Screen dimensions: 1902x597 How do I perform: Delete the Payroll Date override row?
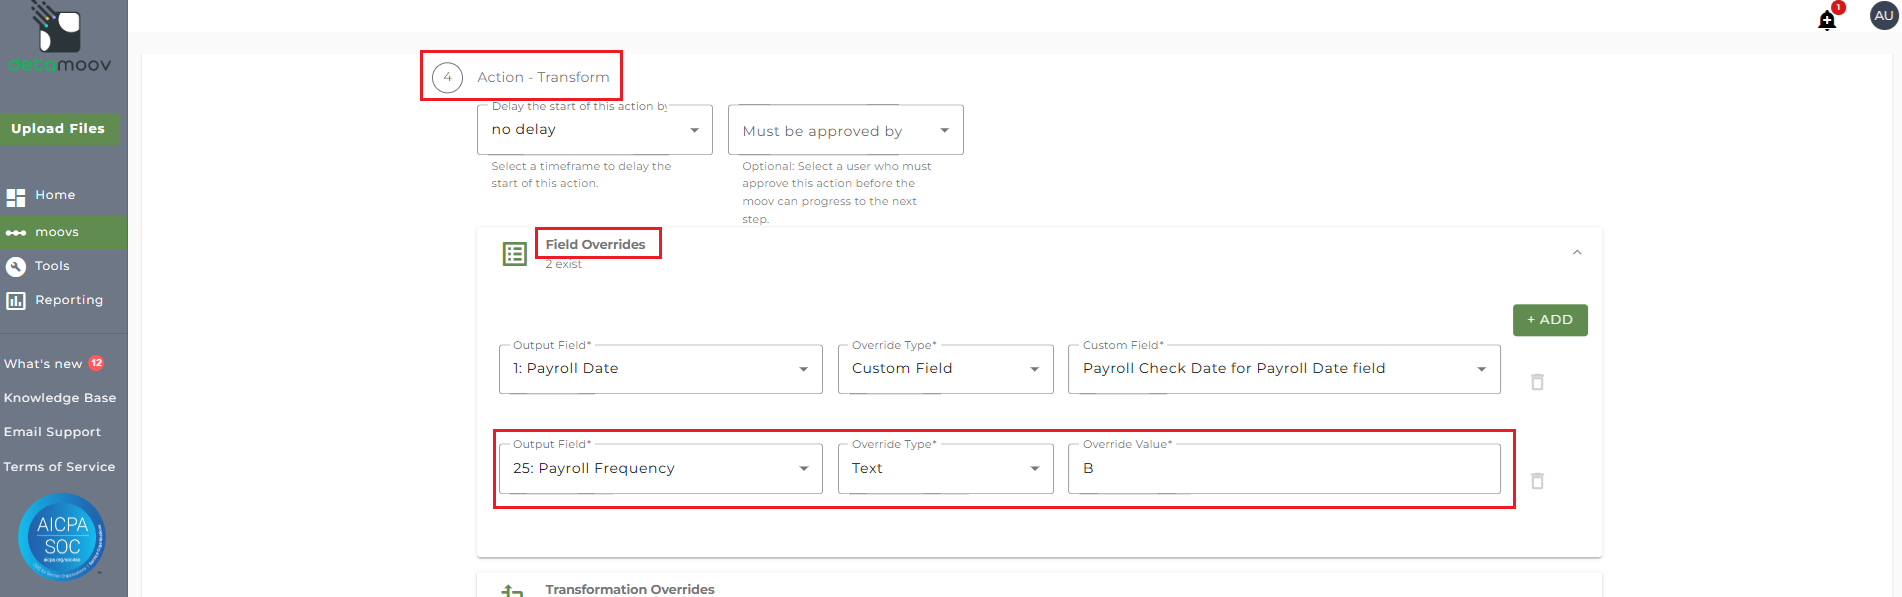pyautogui.click(x=1537, y=382)
